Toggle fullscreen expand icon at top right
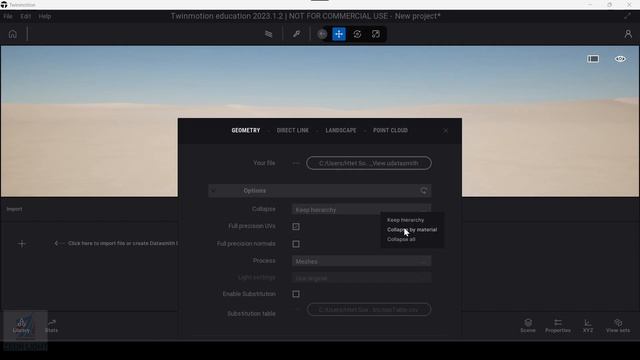640x360 pixels. 627,16
